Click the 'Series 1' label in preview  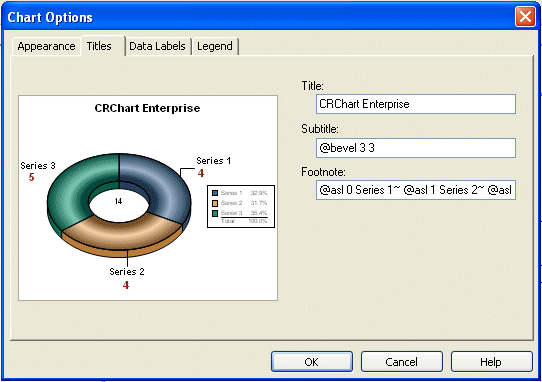pyautogui.click(x=214, y=161)
